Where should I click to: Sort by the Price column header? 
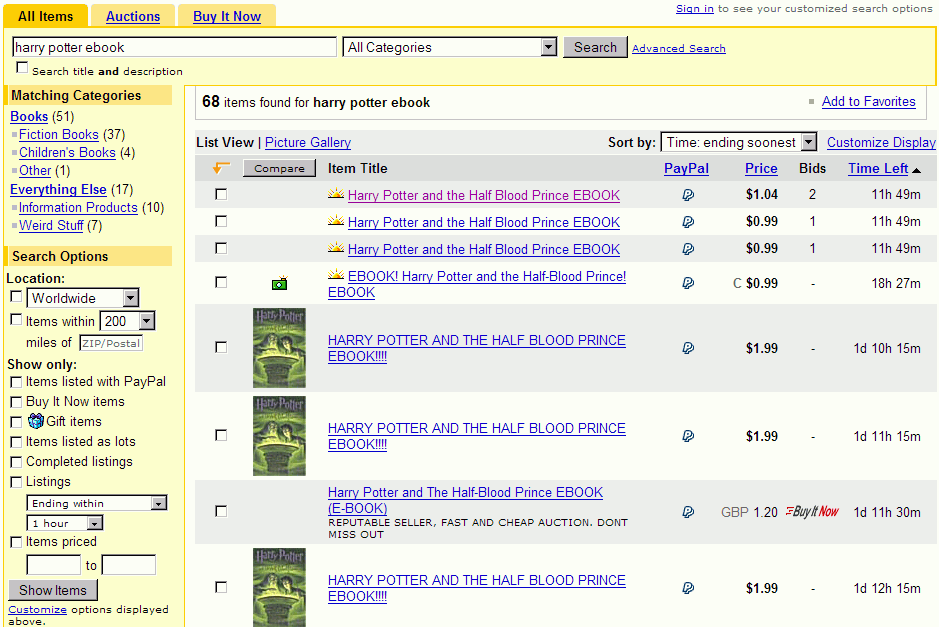tap(761, 168)
